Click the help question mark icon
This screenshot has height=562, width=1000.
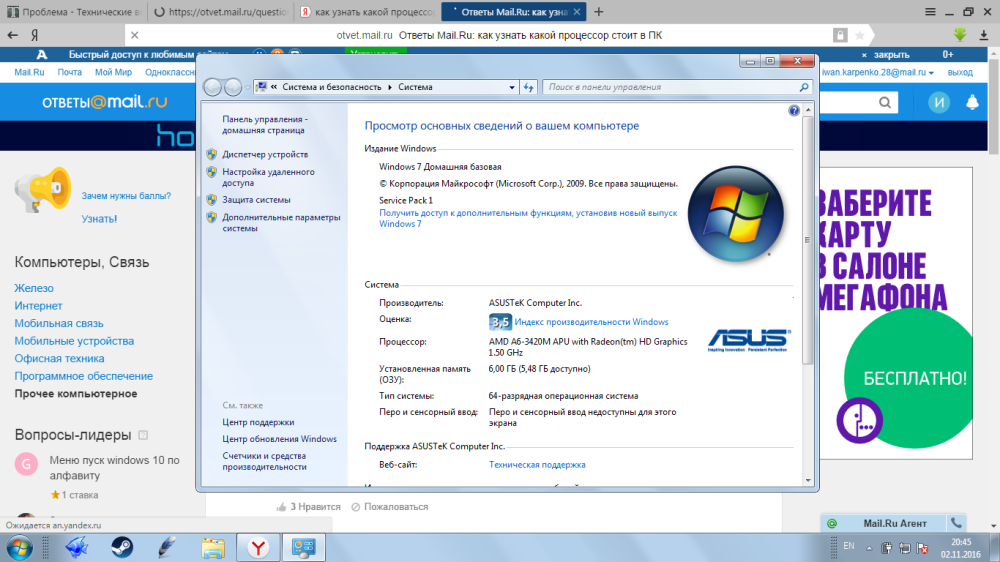pos(793,110)
